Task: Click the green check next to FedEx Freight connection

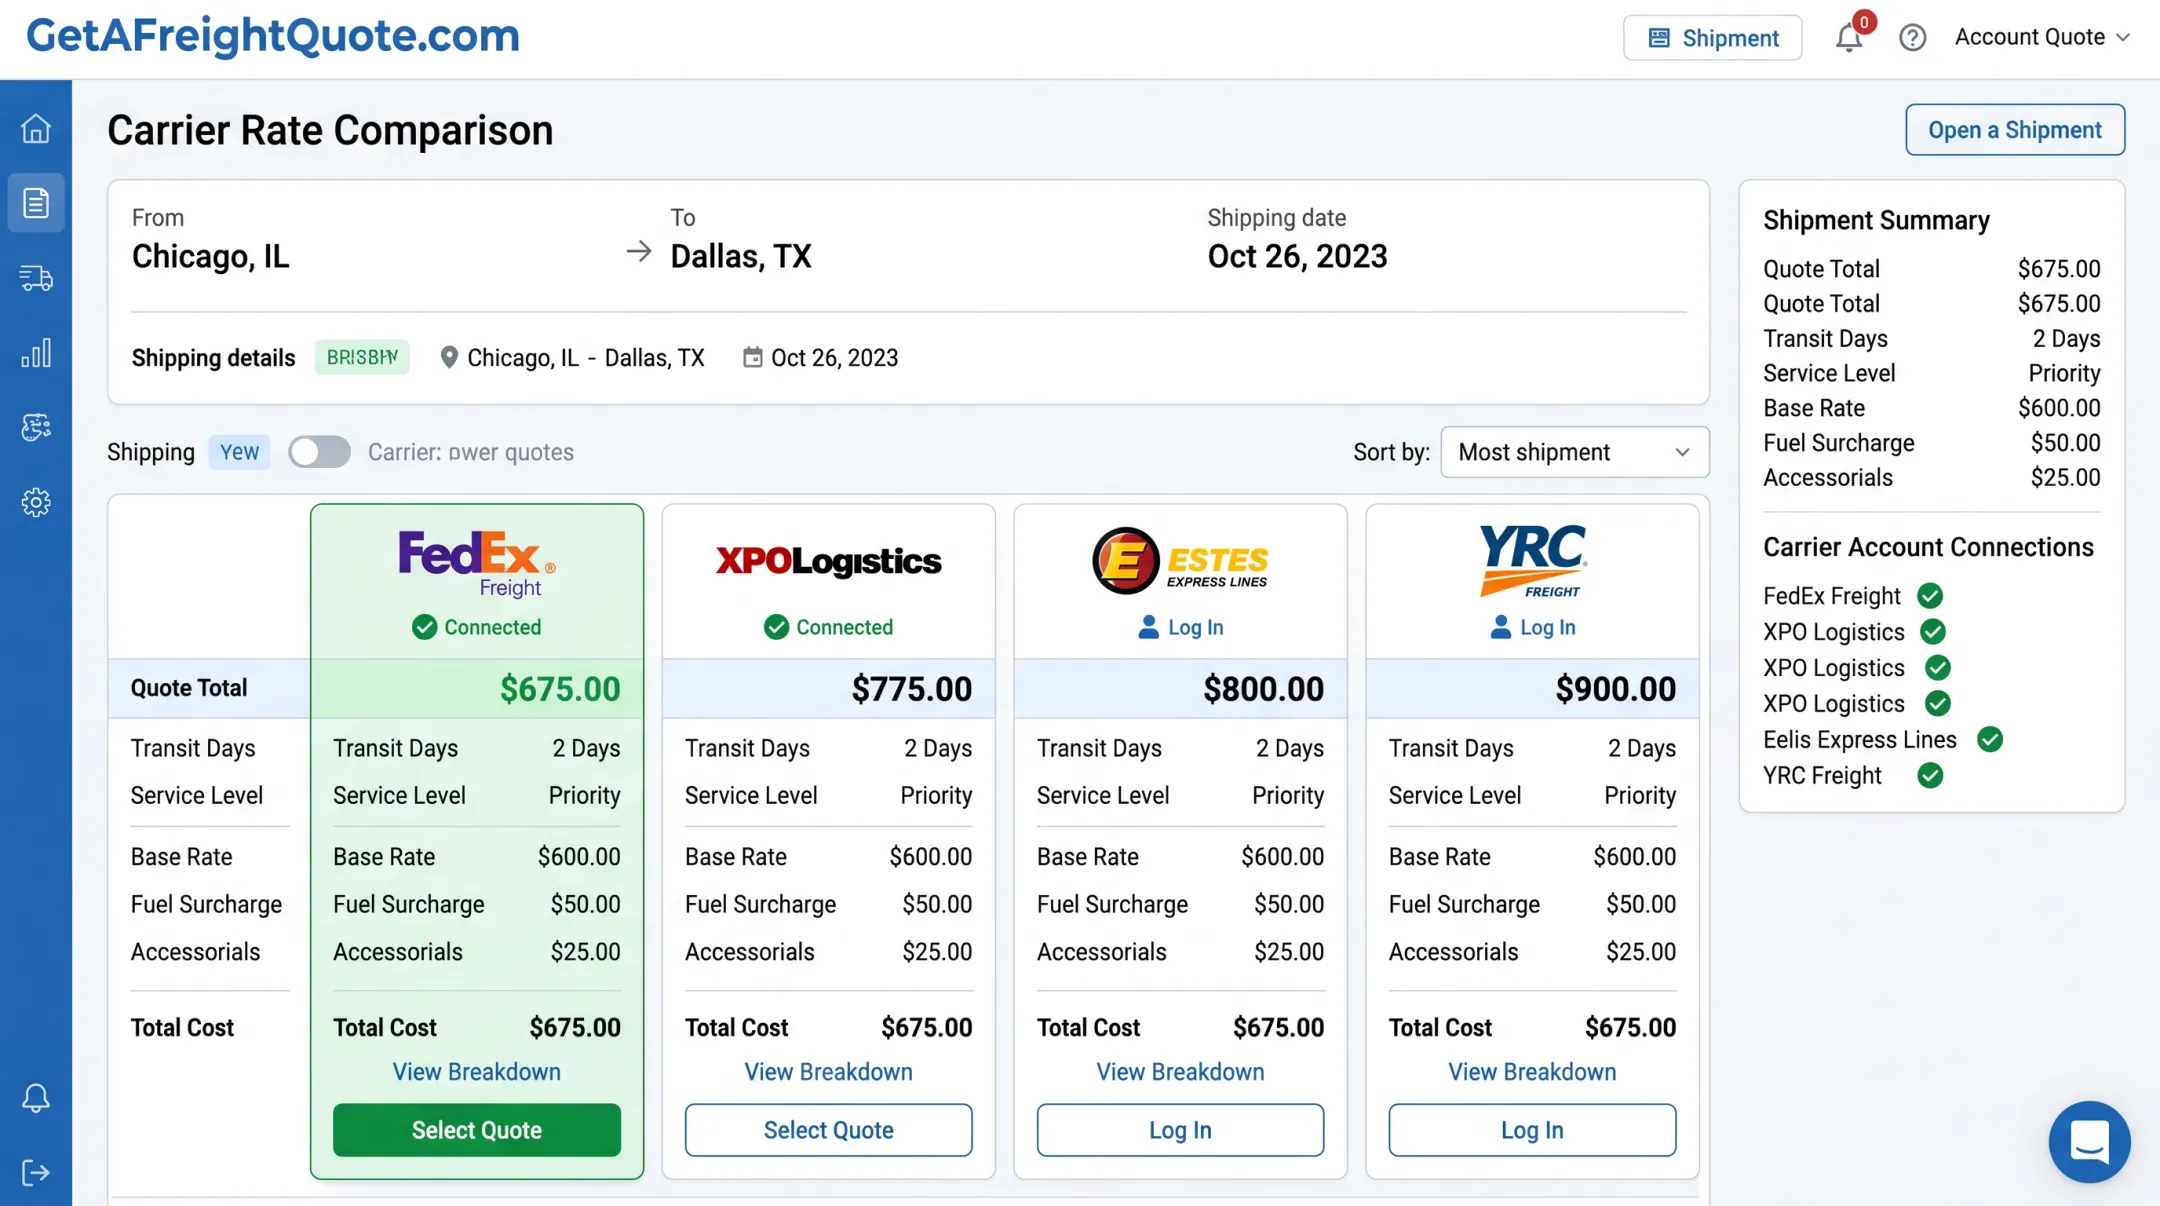Action: 1930,596
